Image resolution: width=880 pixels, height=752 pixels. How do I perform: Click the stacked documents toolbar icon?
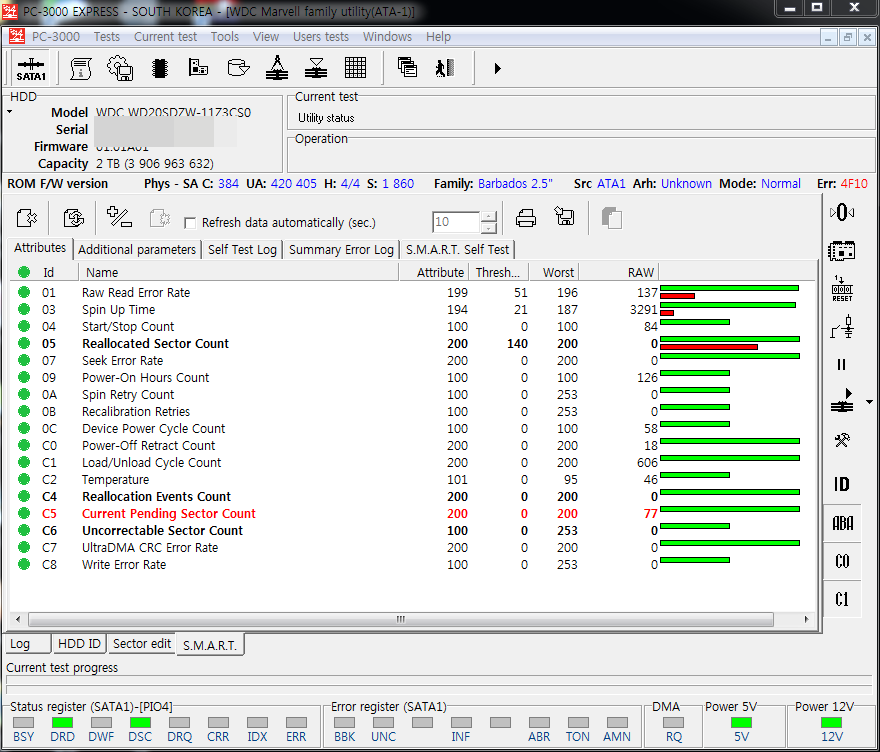pos(407,68)
